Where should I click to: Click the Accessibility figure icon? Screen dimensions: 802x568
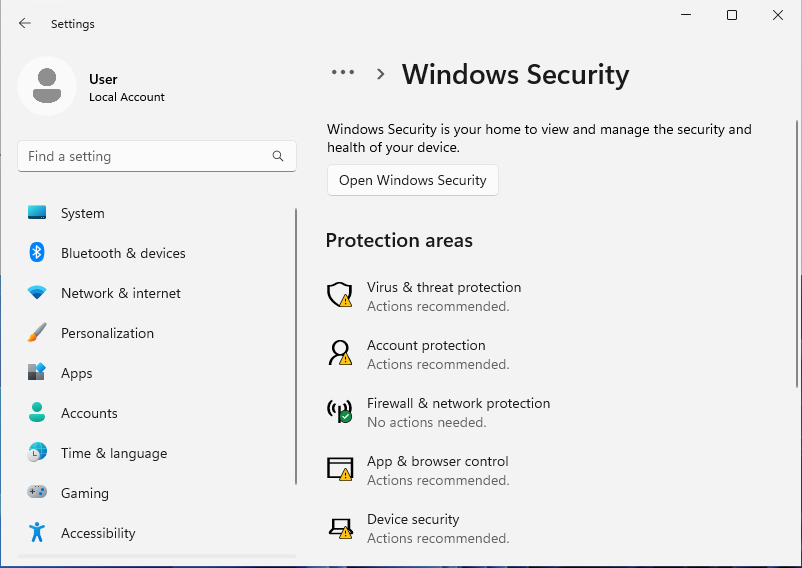point(37,532)
